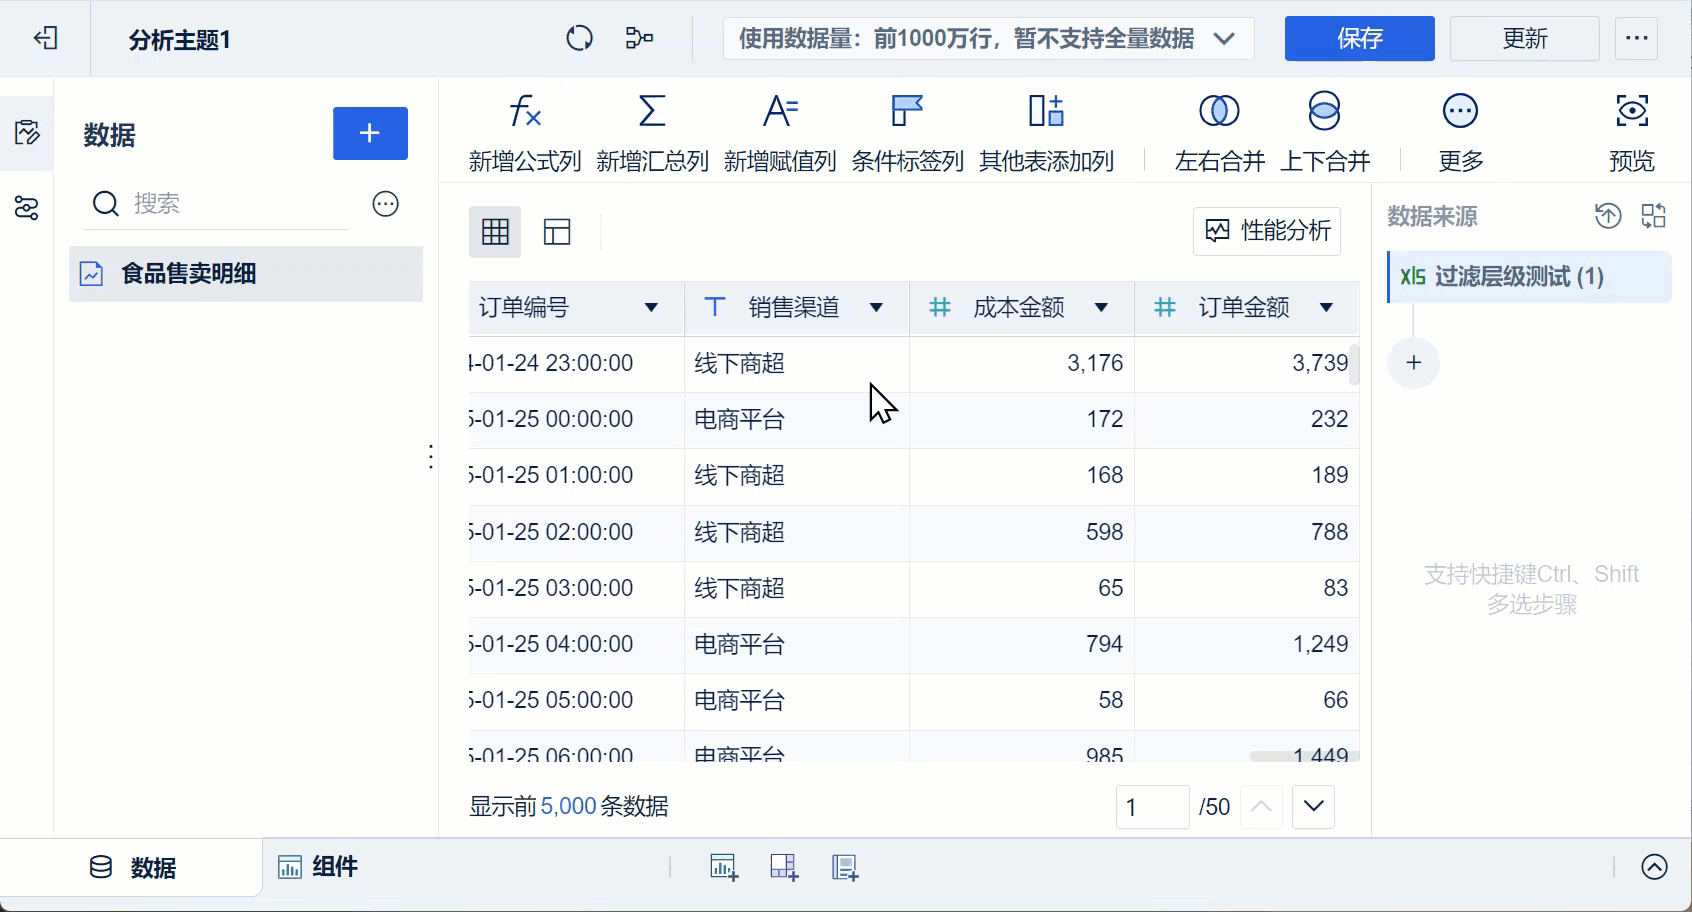Screen dimensions: 1692x912
Task: Click 其他表添加列 add column tool
Action: [x=1046, y=133]
